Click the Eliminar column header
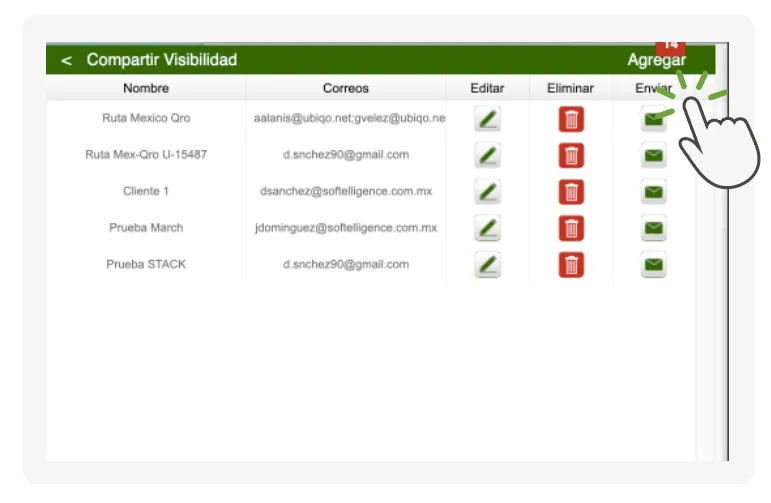 [x=570, y=88]
